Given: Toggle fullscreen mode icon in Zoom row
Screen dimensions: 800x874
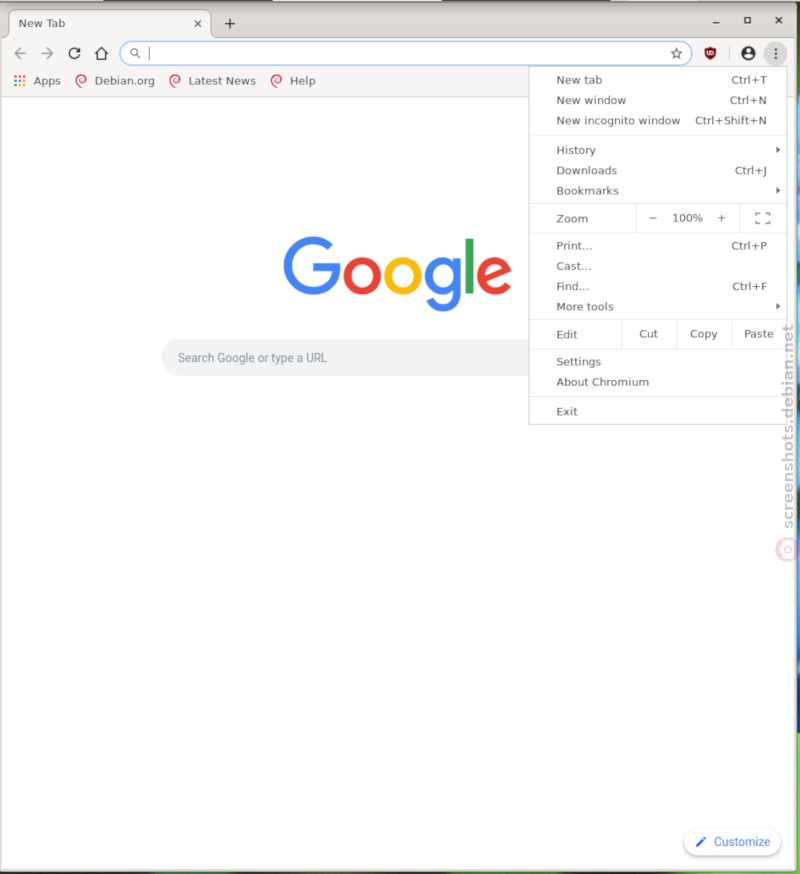Looking at the screenshot, I should pyautogui.click(x=763, y=218).
